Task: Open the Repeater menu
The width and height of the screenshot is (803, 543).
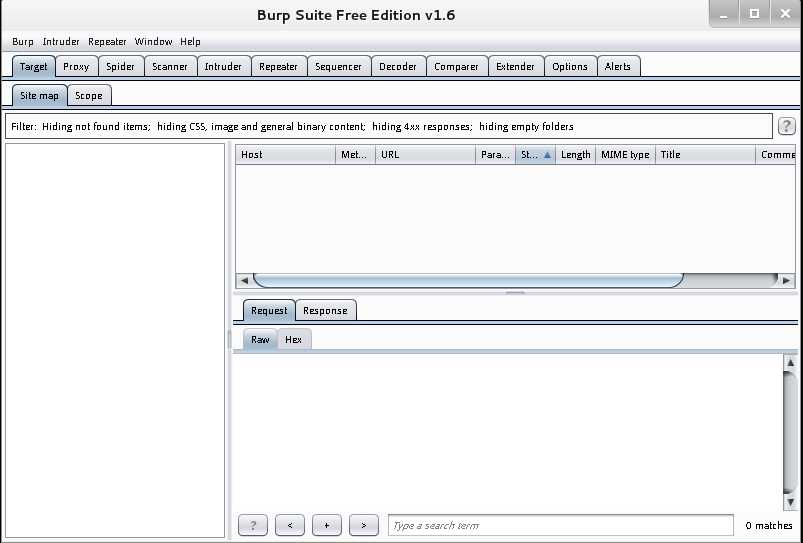Action: tap(107, 41)
